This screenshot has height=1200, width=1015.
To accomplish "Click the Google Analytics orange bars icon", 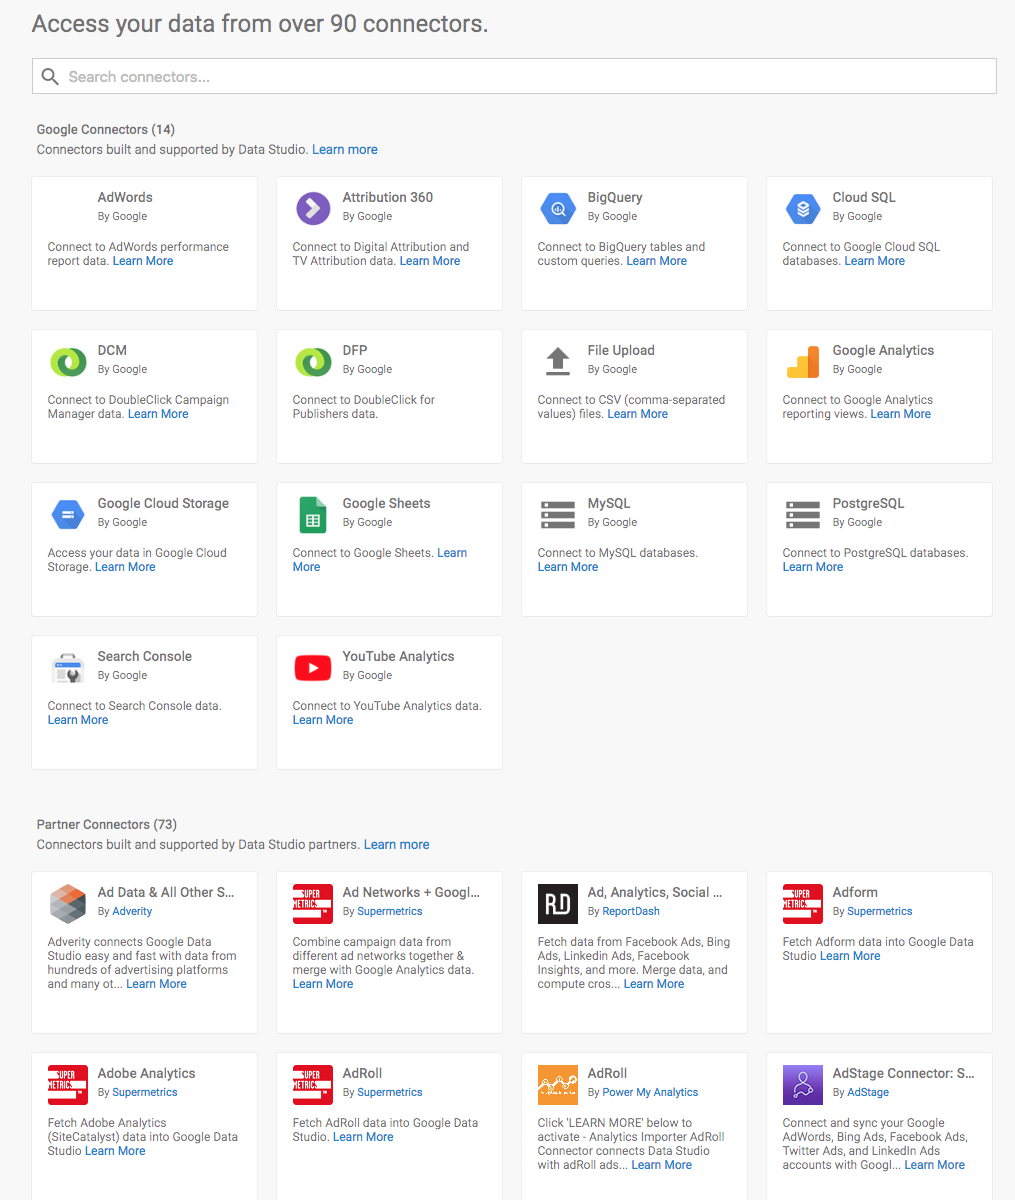I will pos(803,361).
